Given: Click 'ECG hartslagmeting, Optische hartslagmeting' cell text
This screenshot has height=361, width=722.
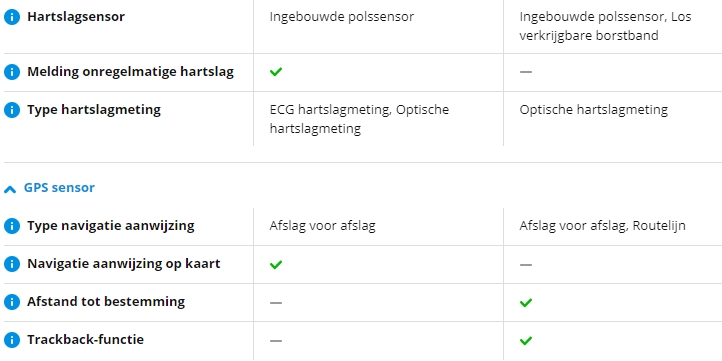Looking at the screenshot, I should (x=359, y=119).
